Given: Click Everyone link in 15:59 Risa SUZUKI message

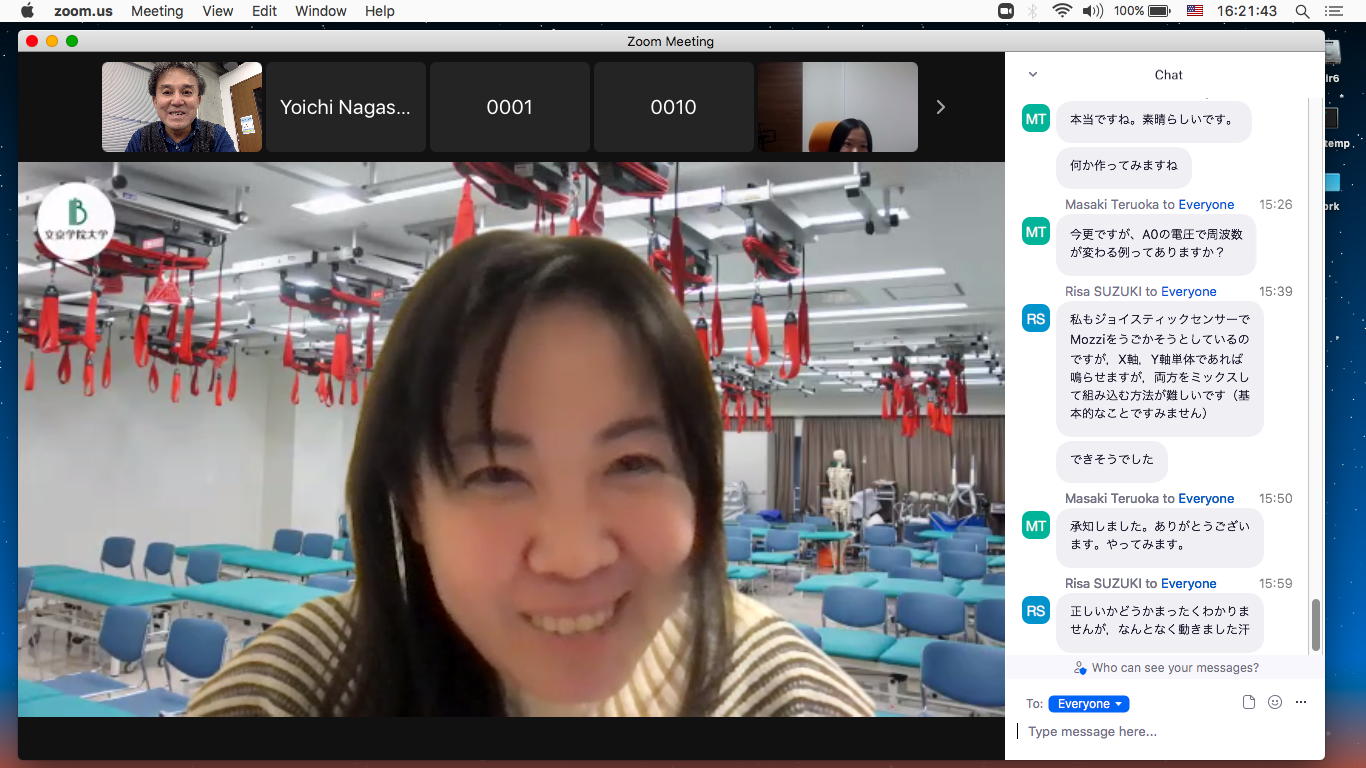Looking at the screenshot, I should [x=1188, y=584].
